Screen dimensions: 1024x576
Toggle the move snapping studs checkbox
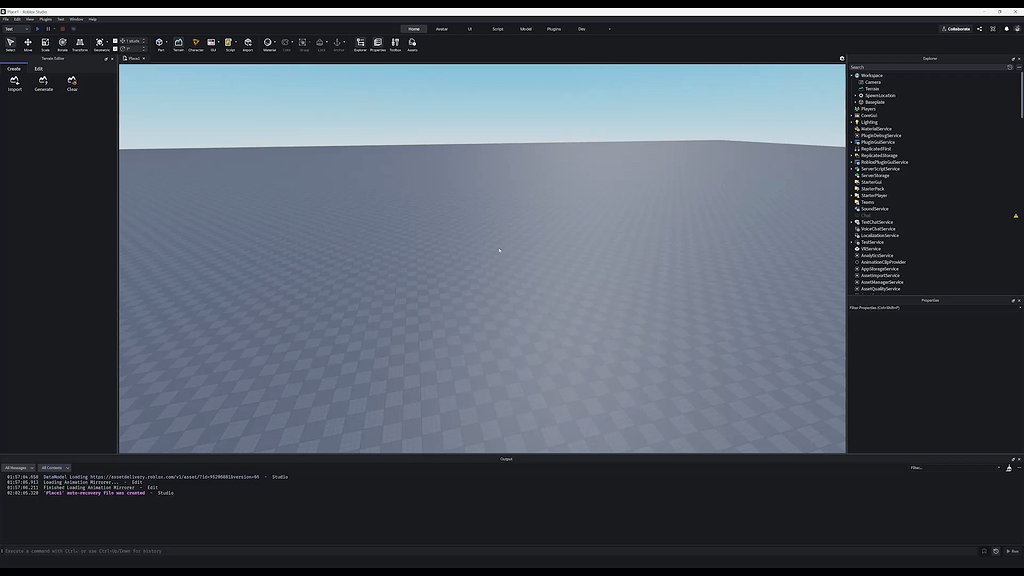pos(116,41)
